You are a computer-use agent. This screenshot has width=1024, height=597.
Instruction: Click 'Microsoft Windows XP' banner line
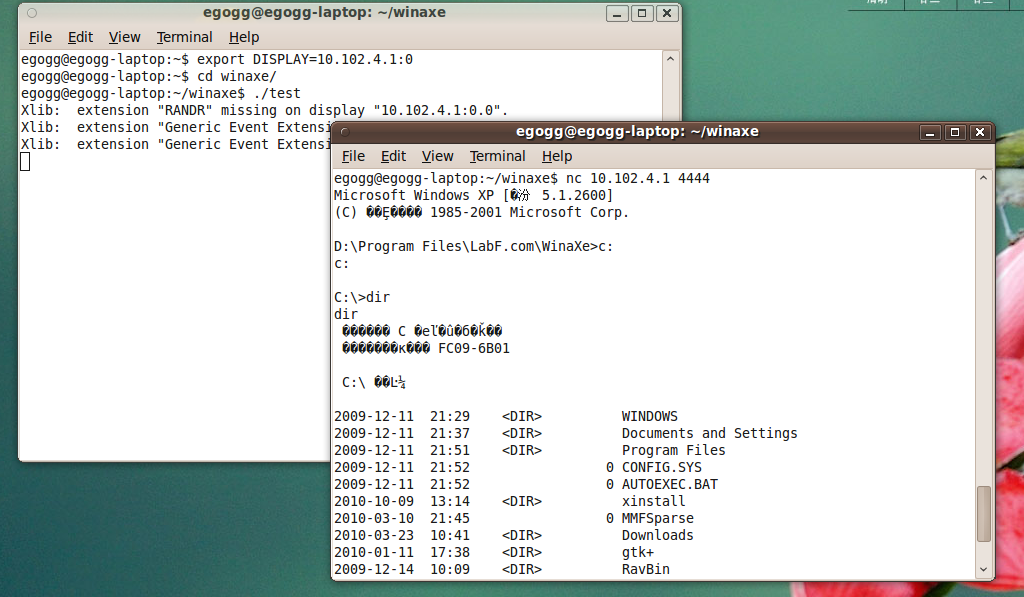pos(473,195)
